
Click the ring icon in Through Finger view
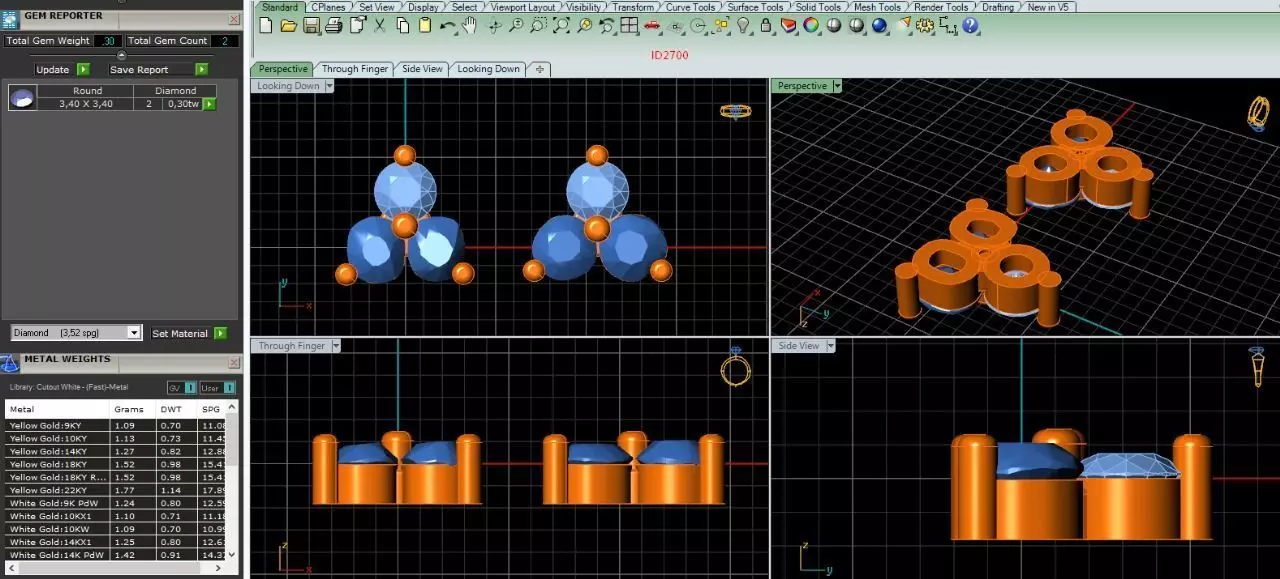coord(735,368)
